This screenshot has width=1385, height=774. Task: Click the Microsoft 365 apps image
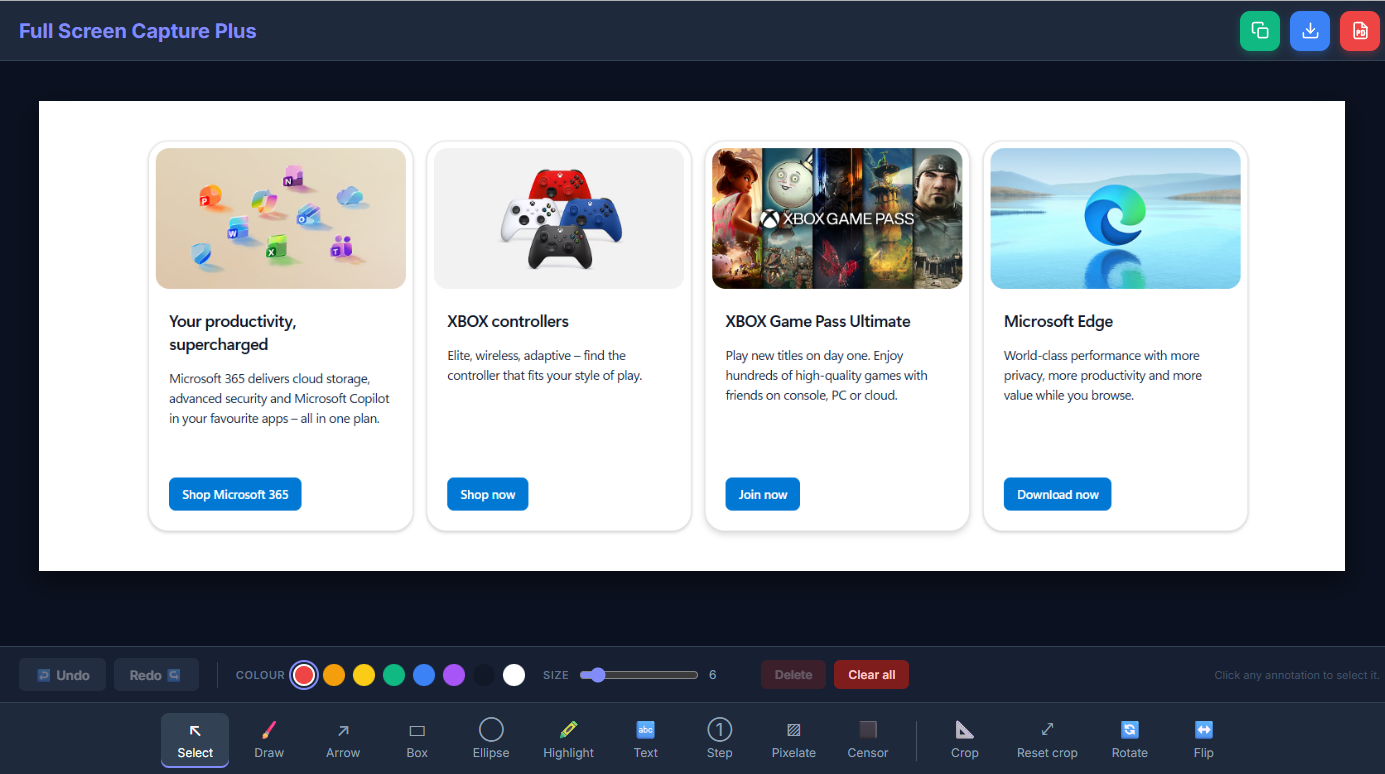tap(281, 218)
